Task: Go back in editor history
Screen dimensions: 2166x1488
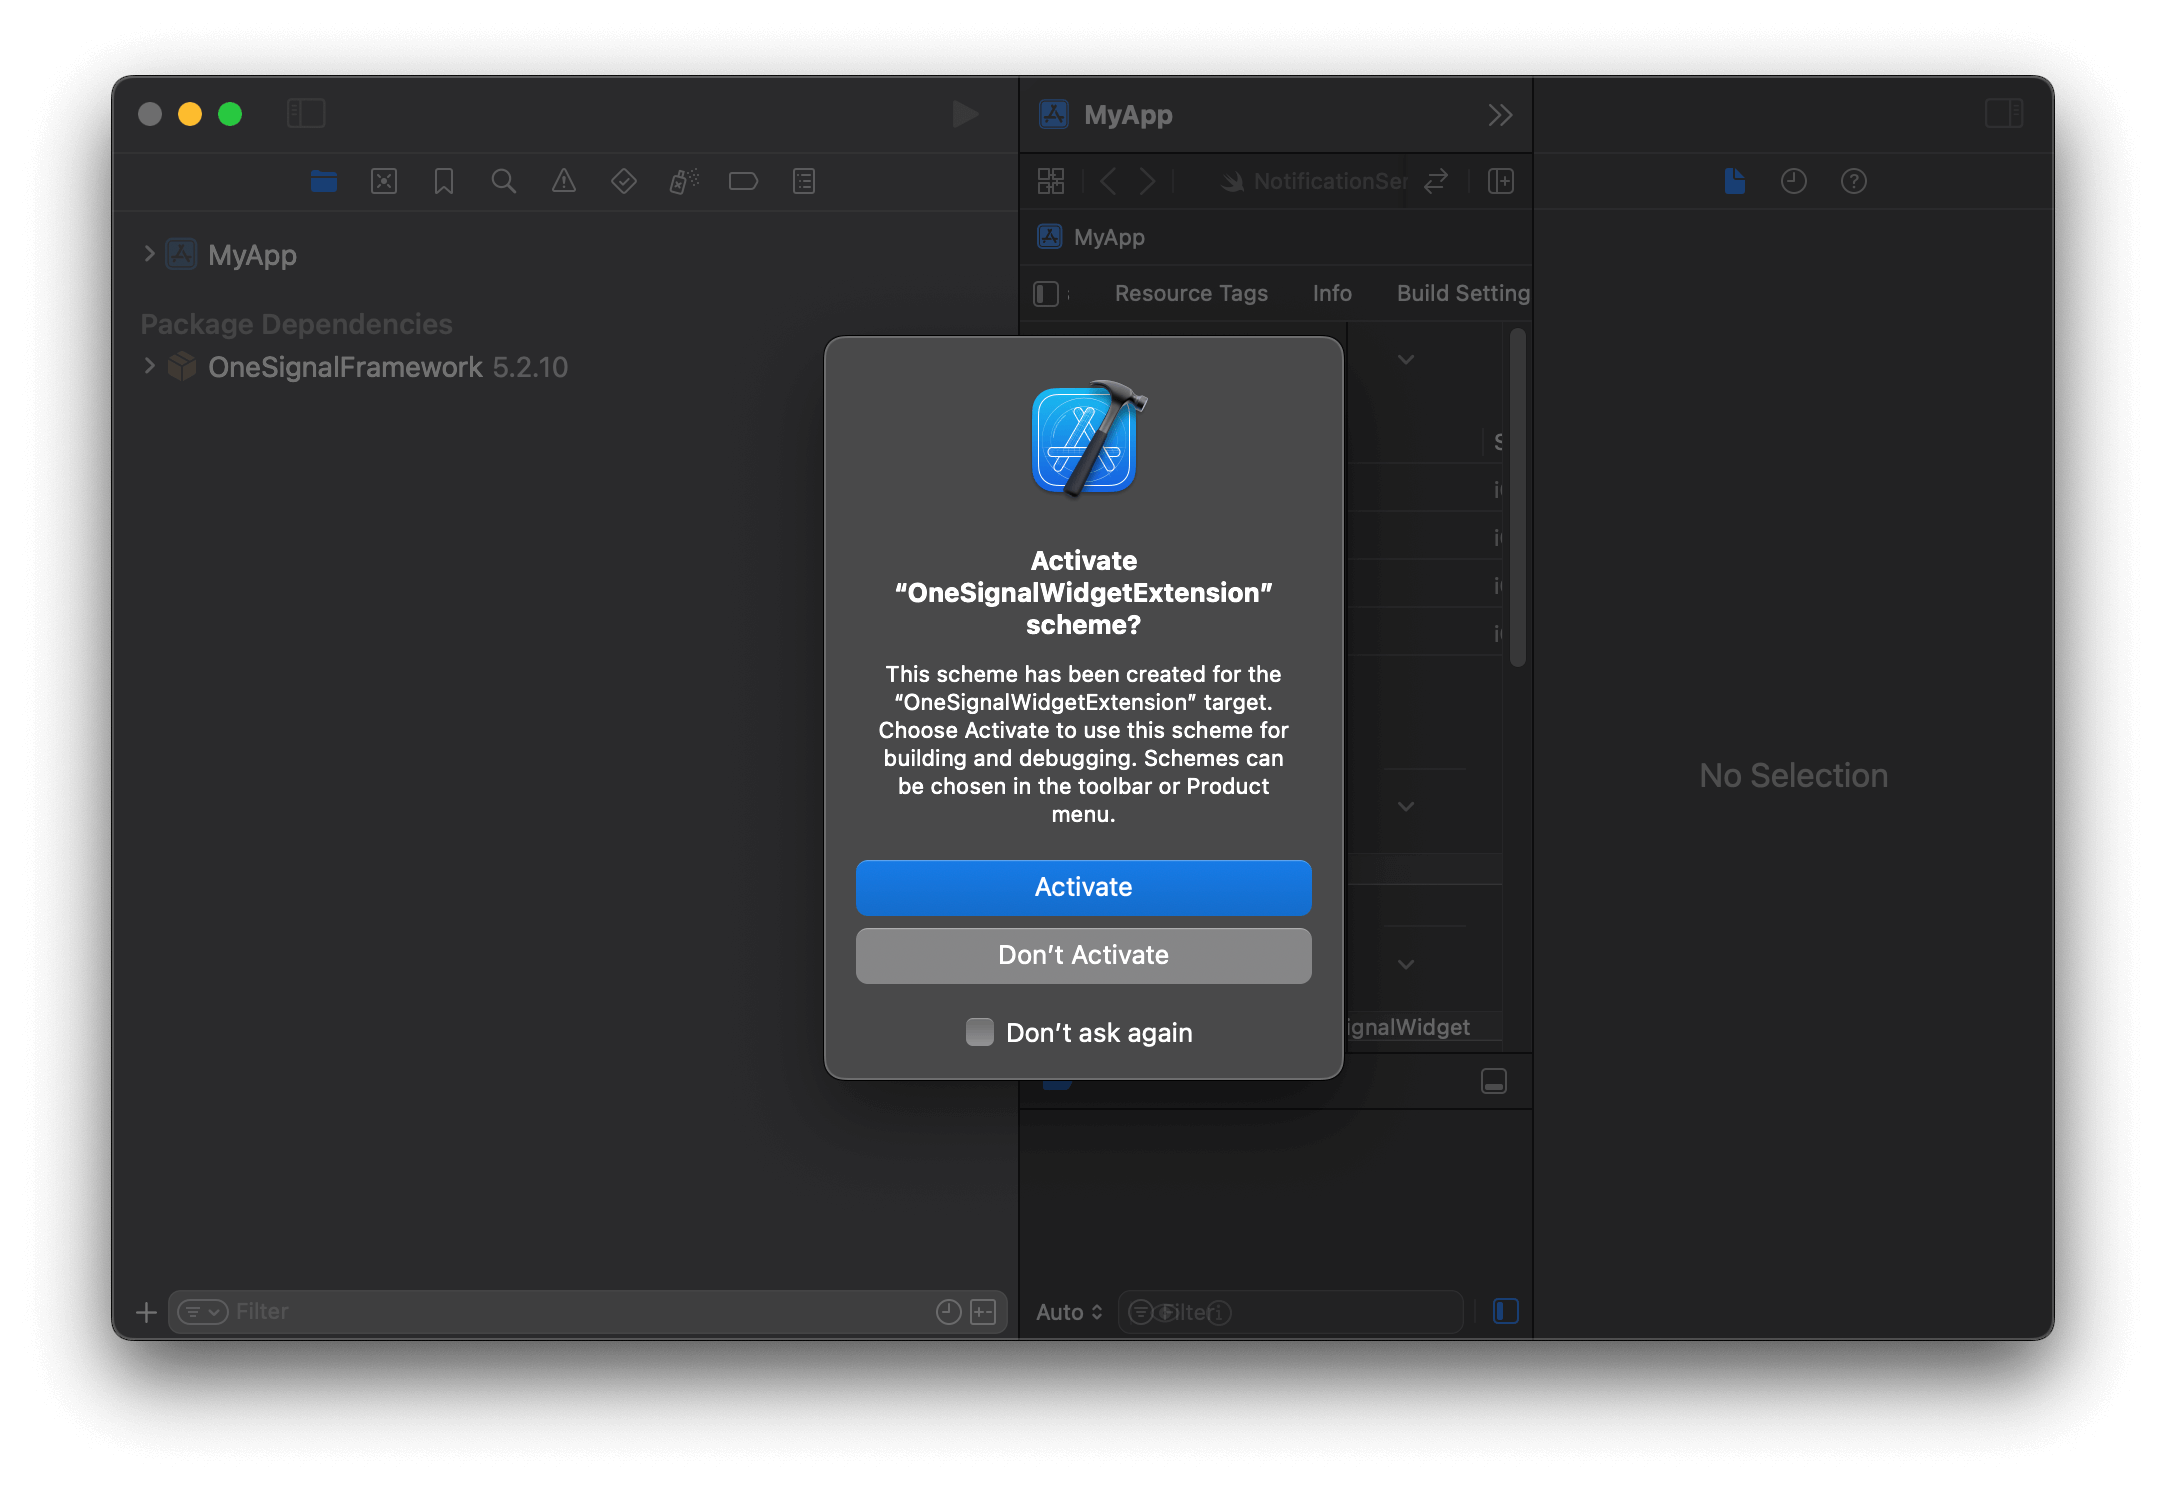Action: [1108, 181]
